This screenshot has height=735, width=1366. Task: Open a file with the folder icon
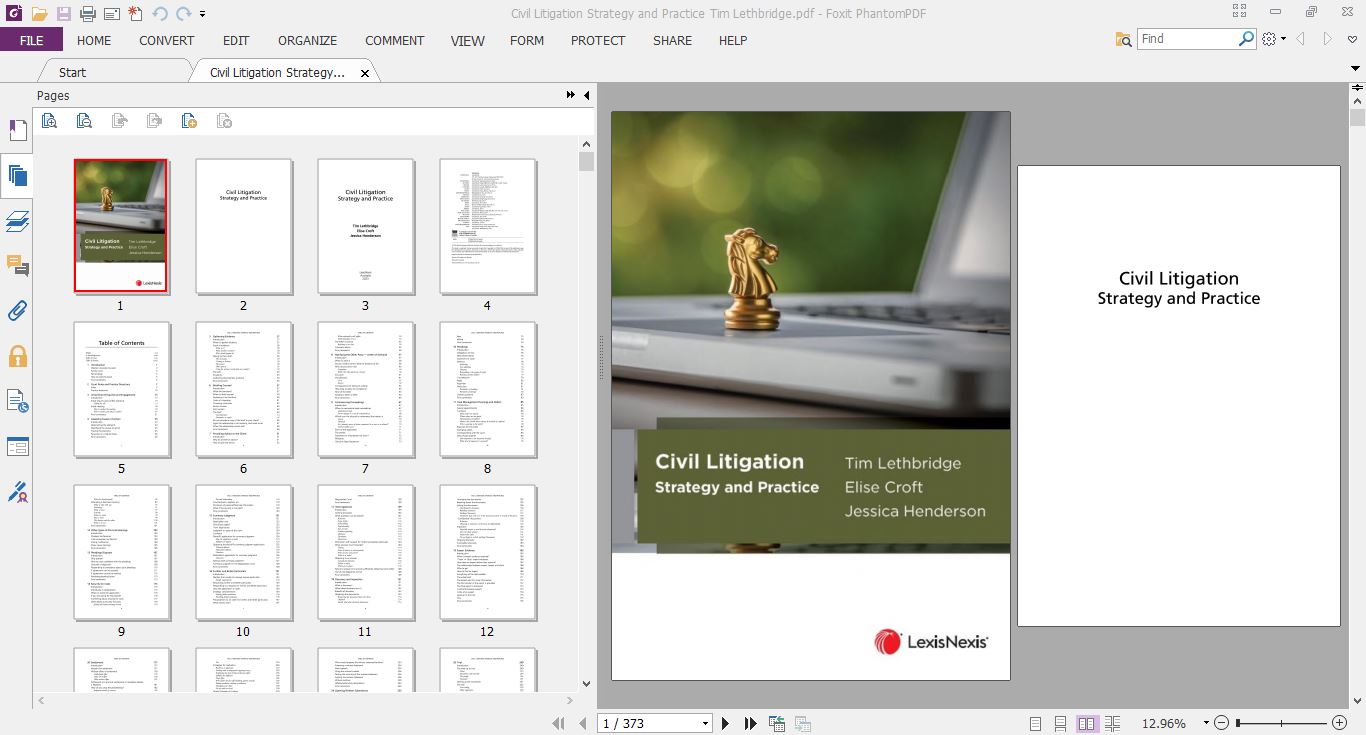[39, 14]
